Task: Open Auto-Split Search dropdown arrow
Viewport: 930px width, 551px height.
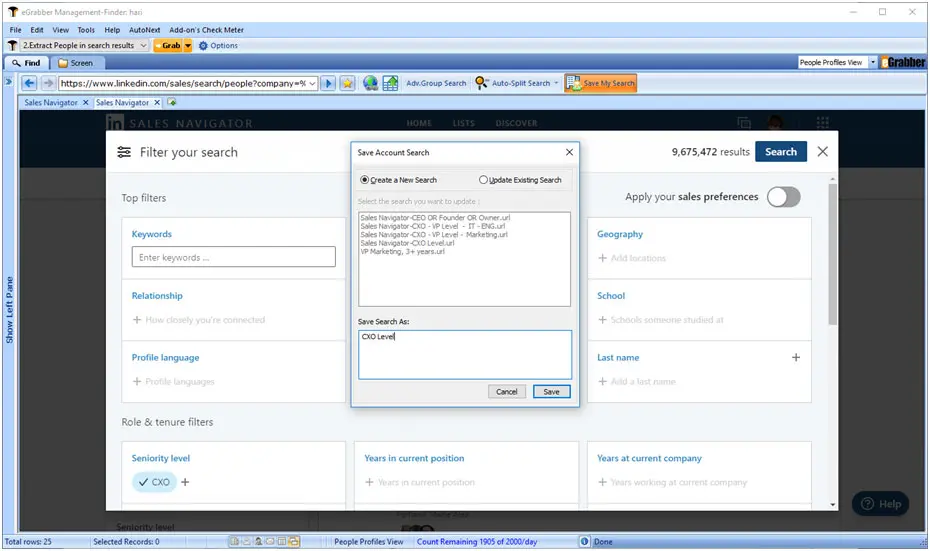Action: tap(556, 84)
